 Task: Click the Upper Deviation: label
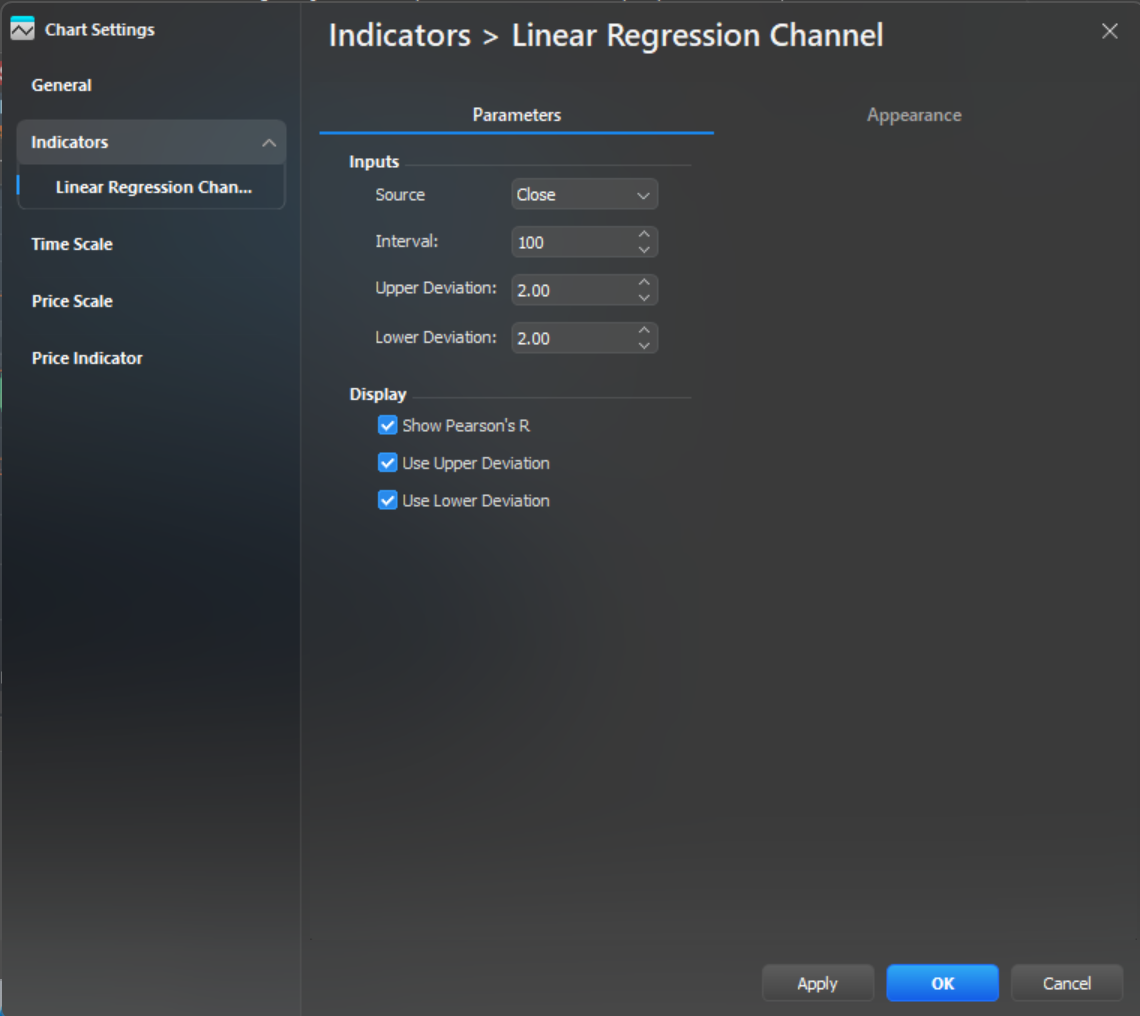[435, 288]
